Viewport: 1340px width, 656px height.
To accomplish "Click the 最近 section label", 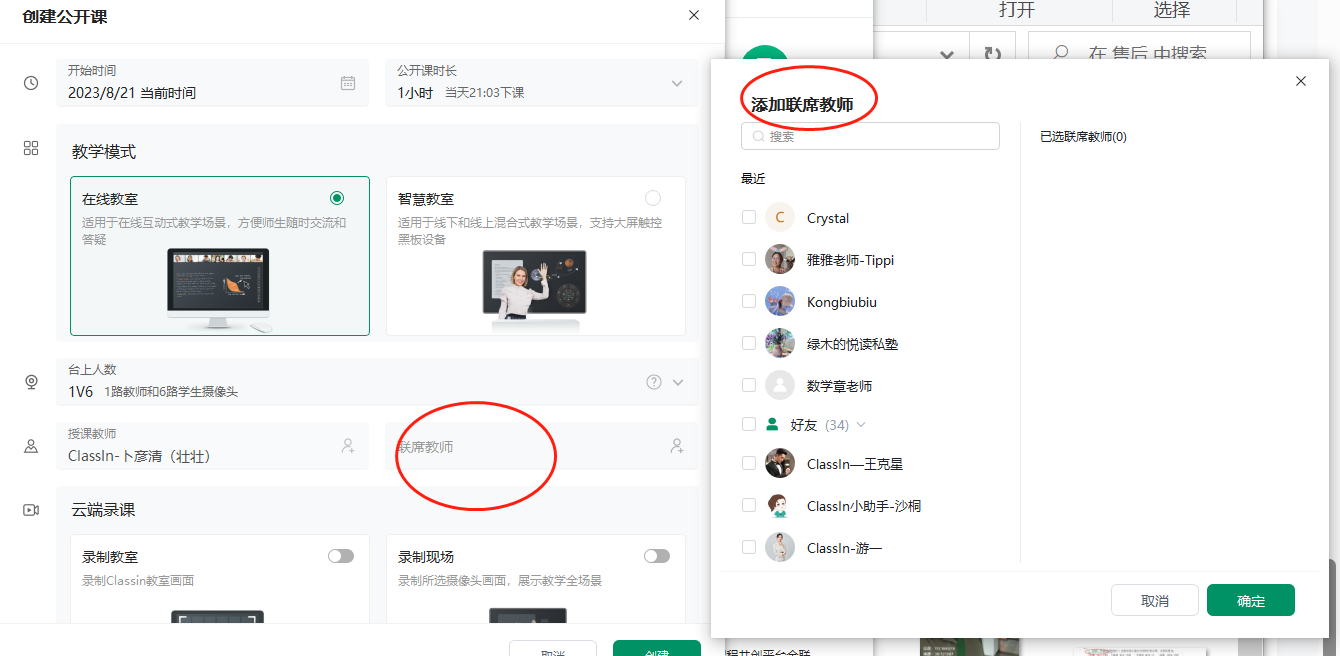I will 753,178.
